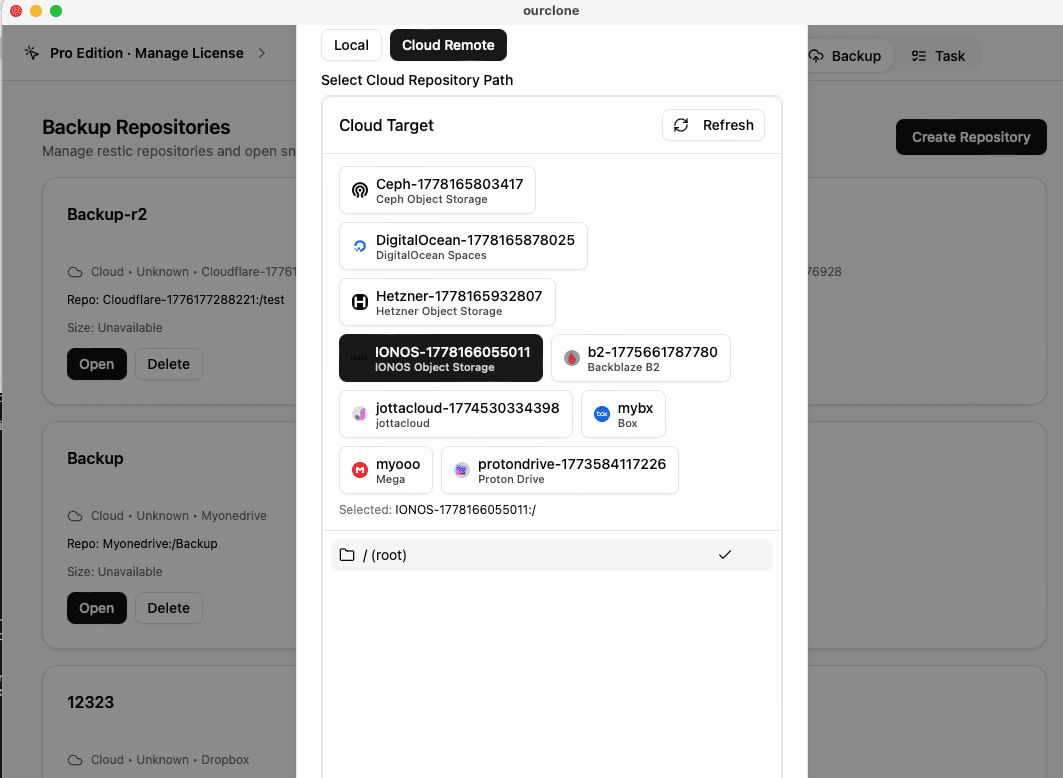Click the Backup cloud upload icon
Image resolution: width=1063 pixels, height=778 pixels.
(x=816, y=56)
